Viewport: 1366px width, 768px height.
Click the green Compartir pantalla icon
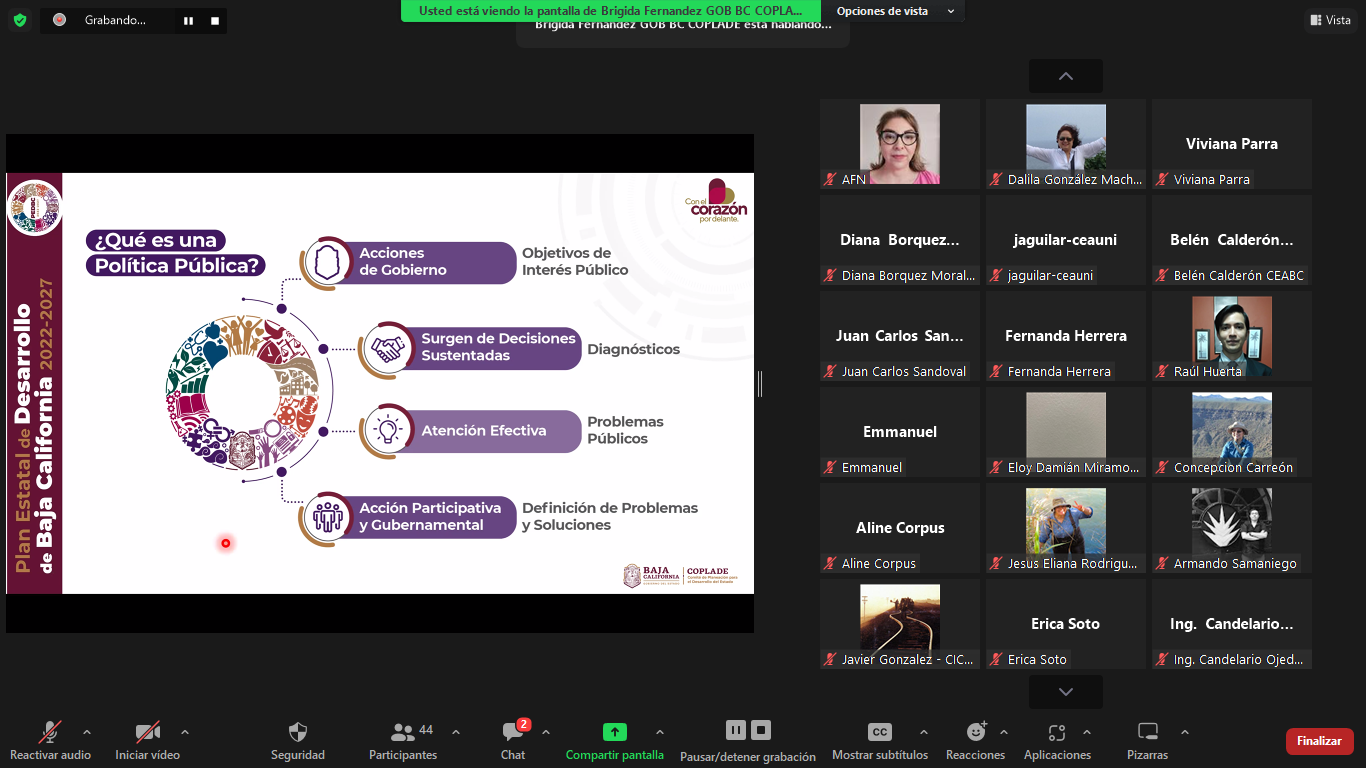pos(614,732)
